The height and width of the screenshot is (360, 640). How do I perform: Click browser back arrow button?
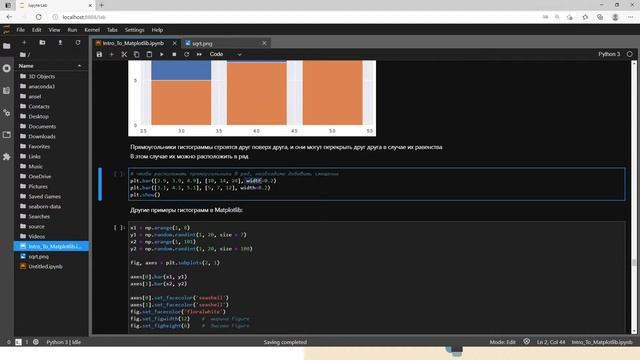point(9,17)
